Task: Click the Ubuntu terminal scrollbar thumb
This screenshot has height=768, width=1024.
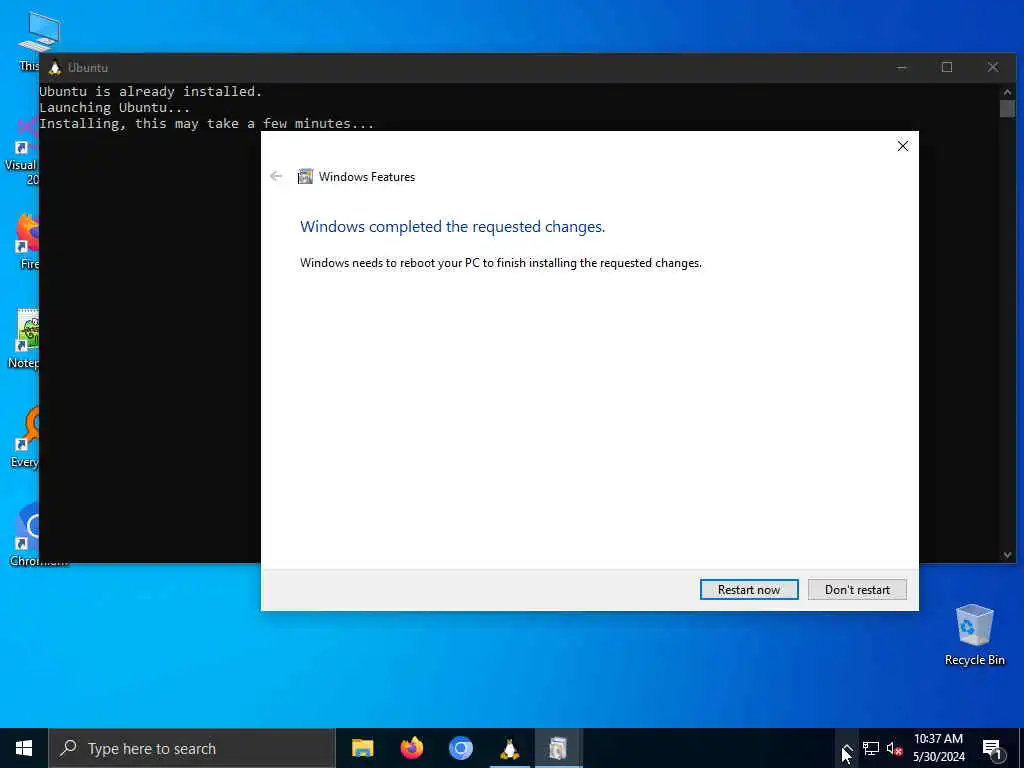Action: coord(1007,108)
